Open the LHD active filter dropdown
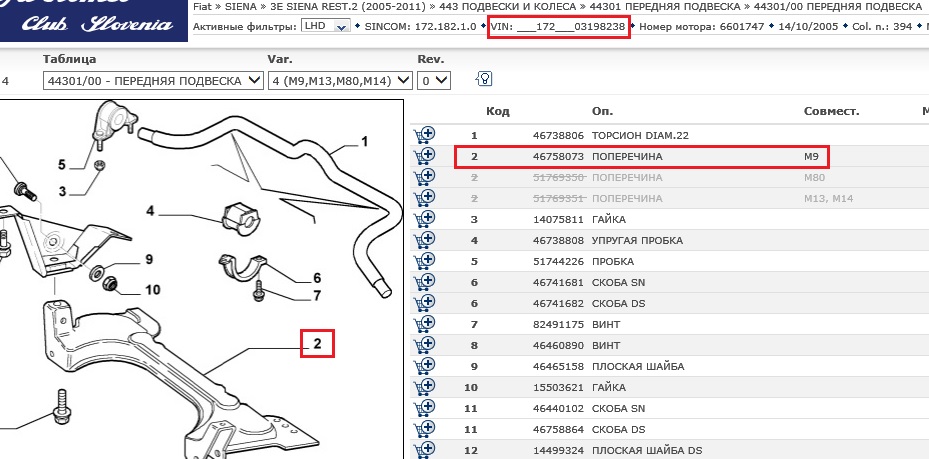929x459 pixels. [327, 26]
